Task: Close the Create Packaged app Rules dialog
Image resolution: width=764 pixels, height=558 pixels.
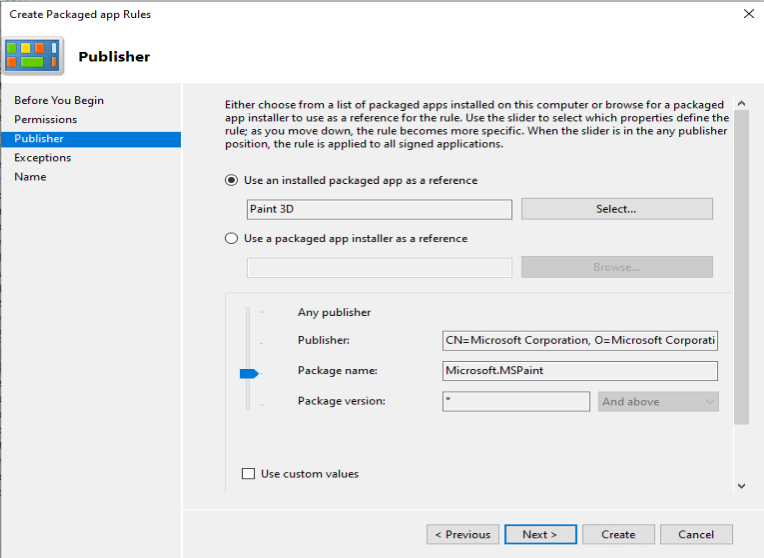Action: click(749, 14)
